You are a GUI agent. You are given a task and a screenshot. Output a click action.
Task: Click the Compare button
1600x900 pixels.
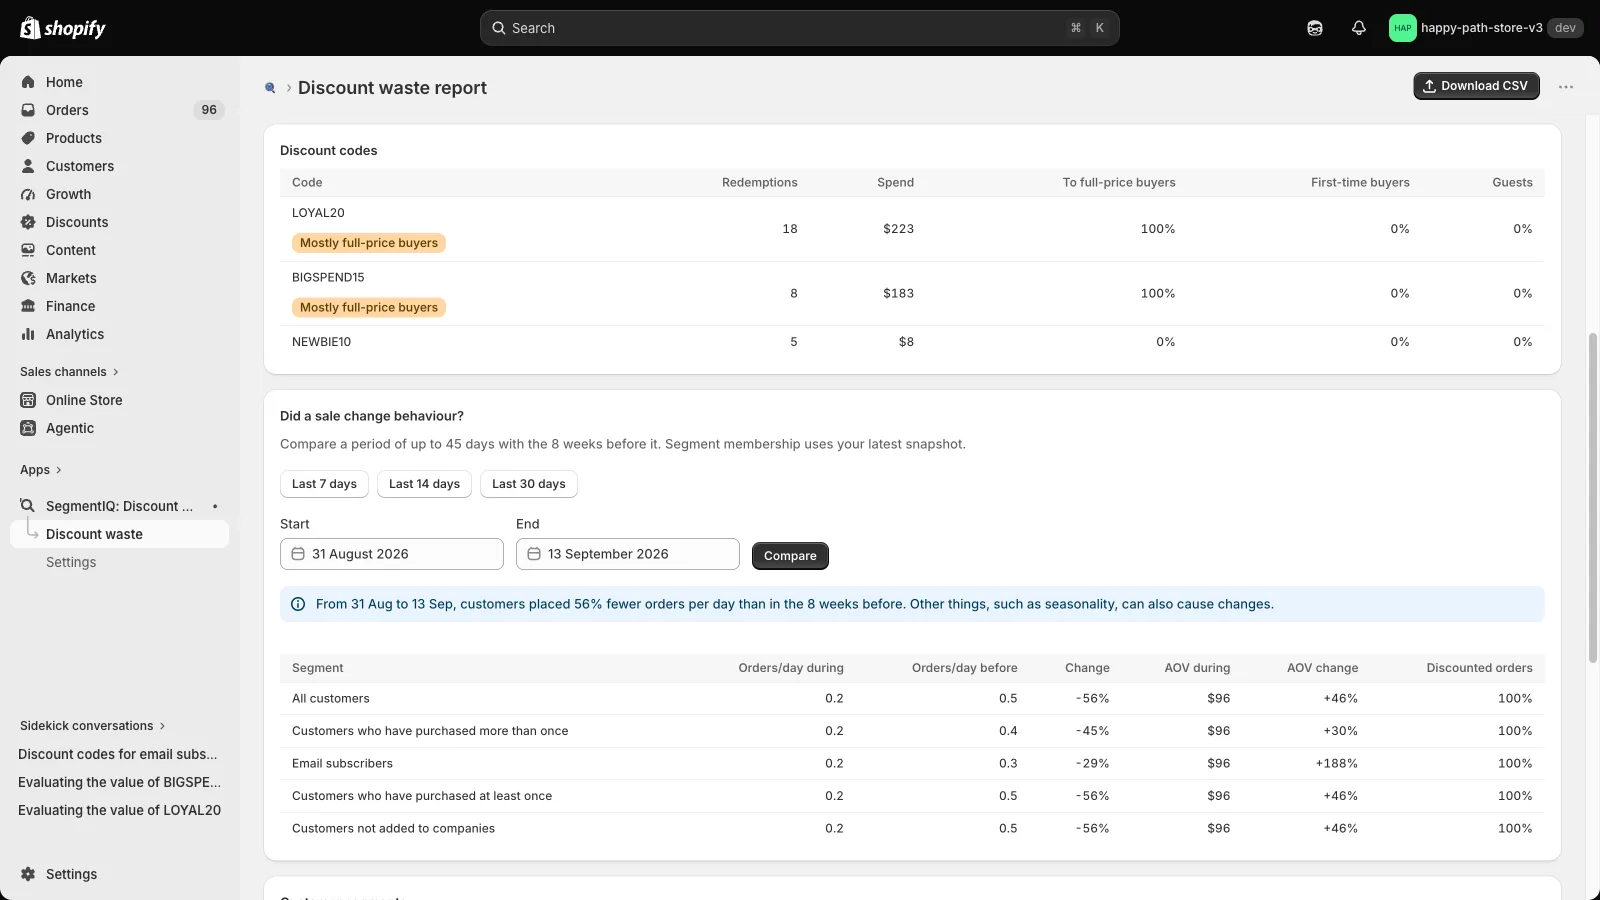tap(790, 556)
